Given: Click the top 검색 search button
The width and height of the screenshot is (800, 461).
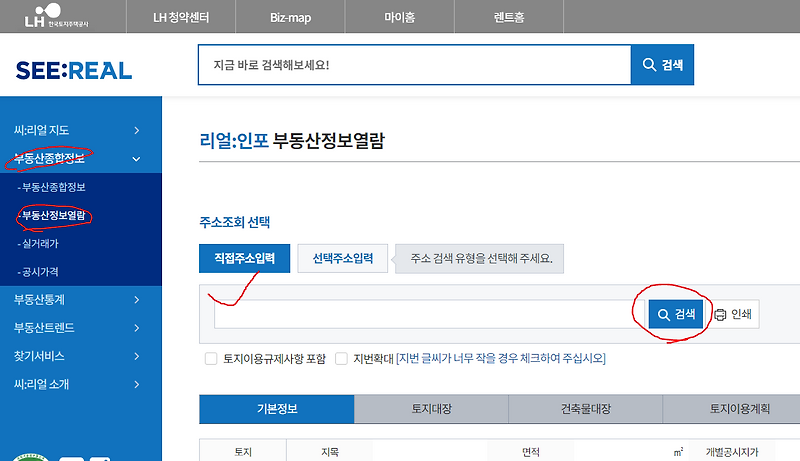Looking at the screenshot, I should 662,65.
